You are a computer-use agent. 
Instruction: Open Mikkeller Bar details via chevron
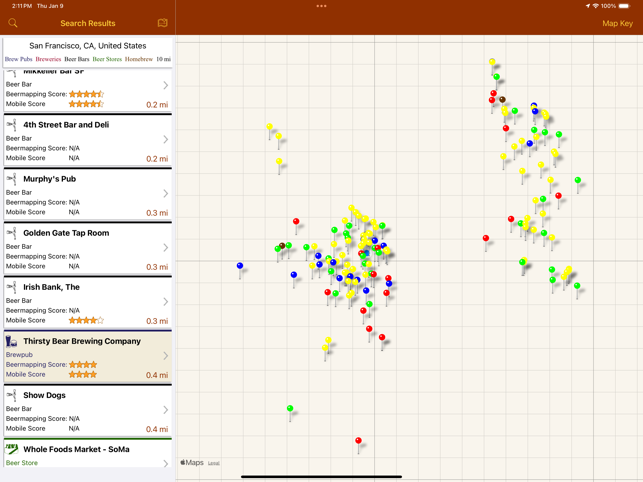pyautogui.click(x=165, y=86)
